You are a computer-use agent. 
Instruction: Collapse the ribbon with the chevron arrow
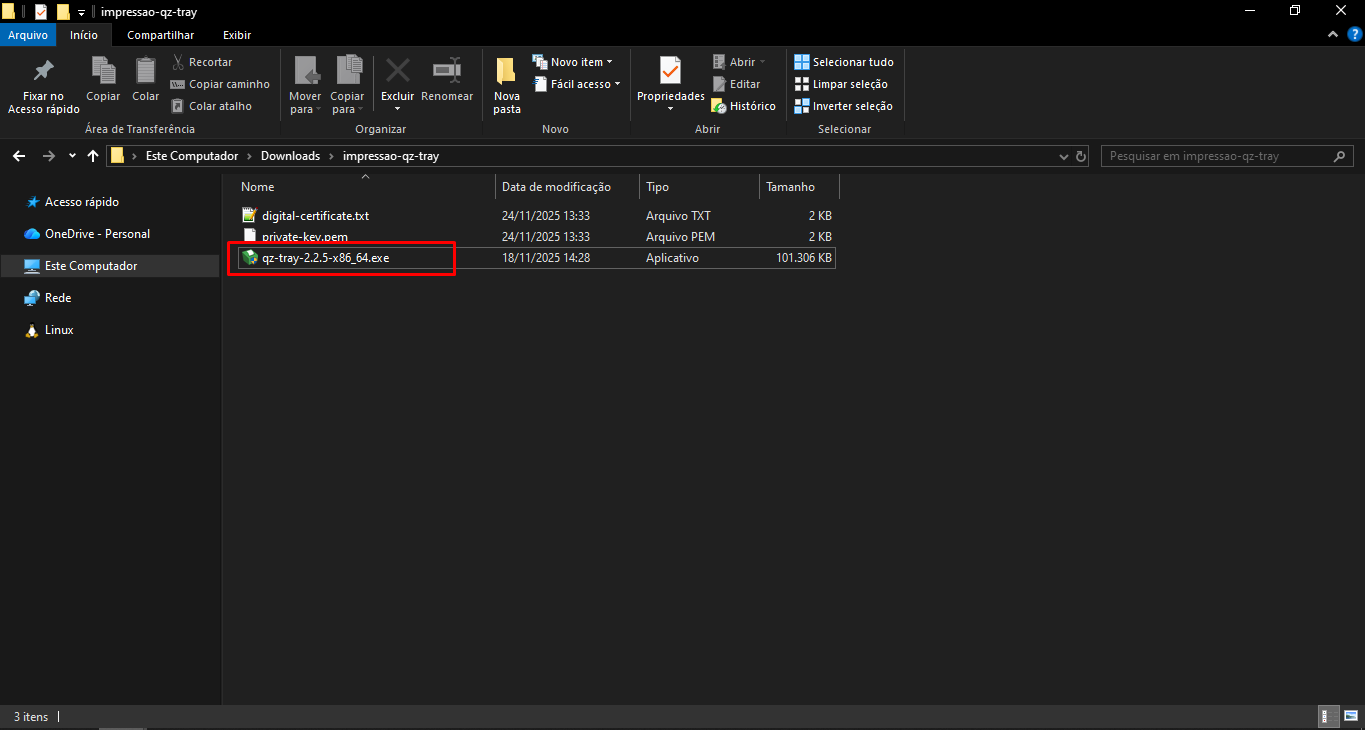(1332, 35)
